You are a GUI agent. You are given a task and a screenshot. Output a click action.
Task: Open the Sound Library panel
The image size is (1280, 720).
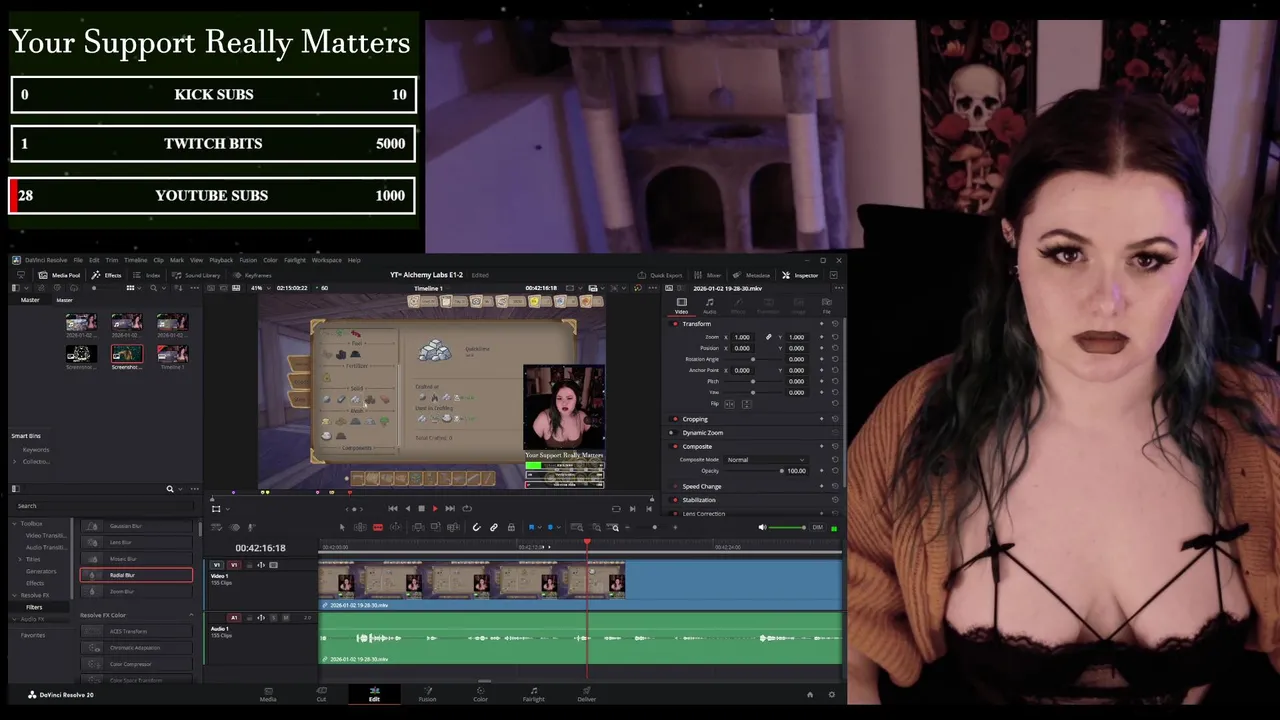[196, 275]
